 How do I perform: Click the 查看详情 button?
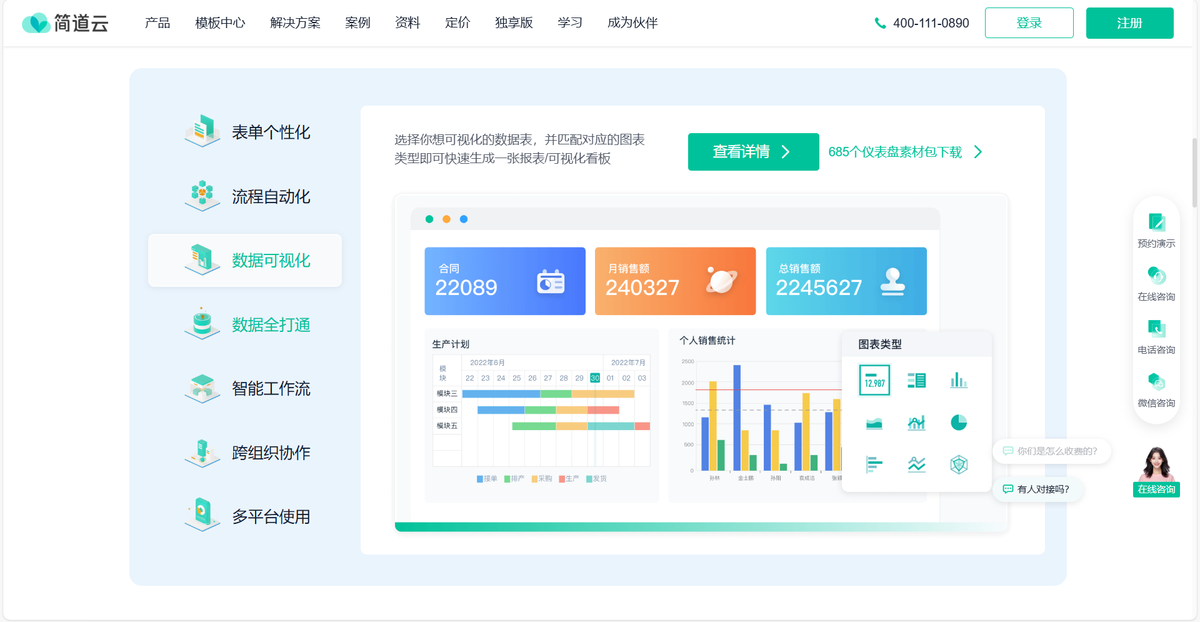click(753, 152)
